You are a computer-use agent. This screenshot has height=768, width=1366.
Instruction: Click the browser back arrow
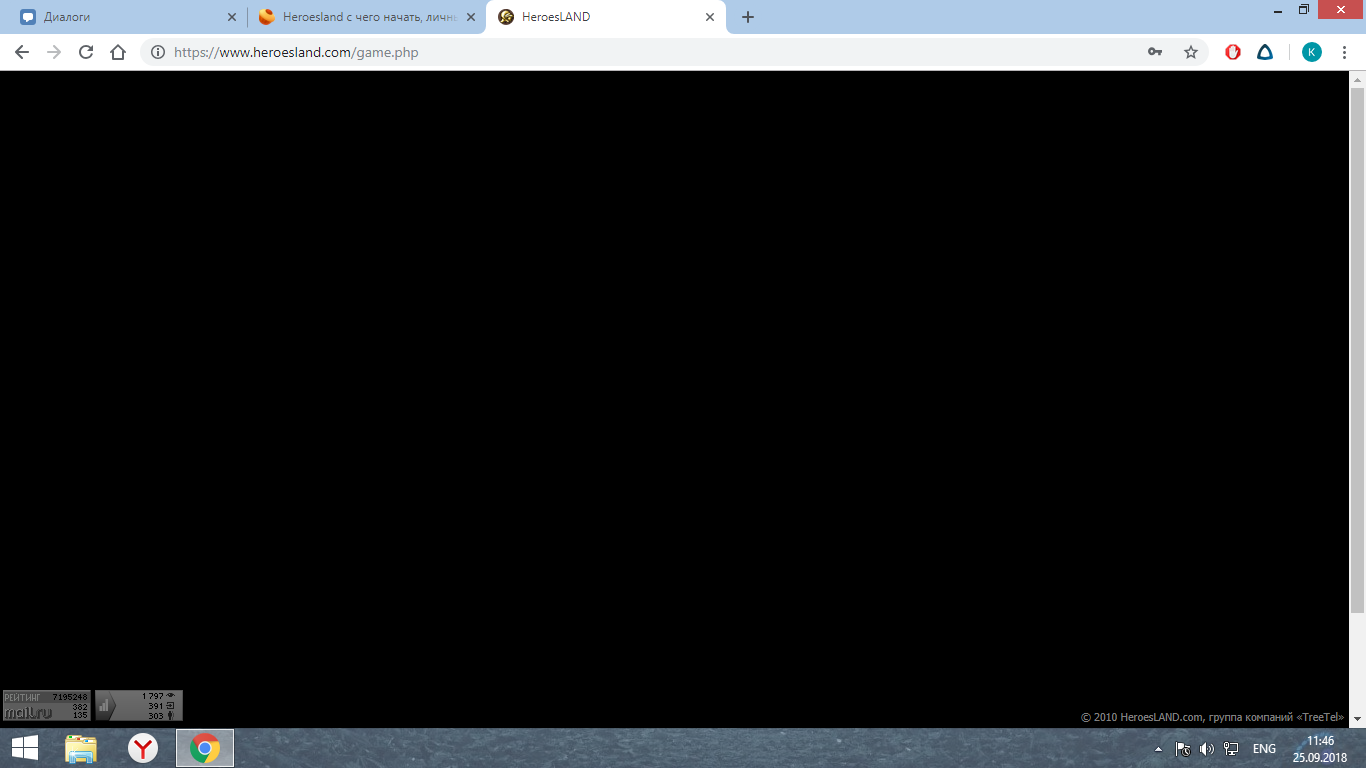[x=22, y=52]
